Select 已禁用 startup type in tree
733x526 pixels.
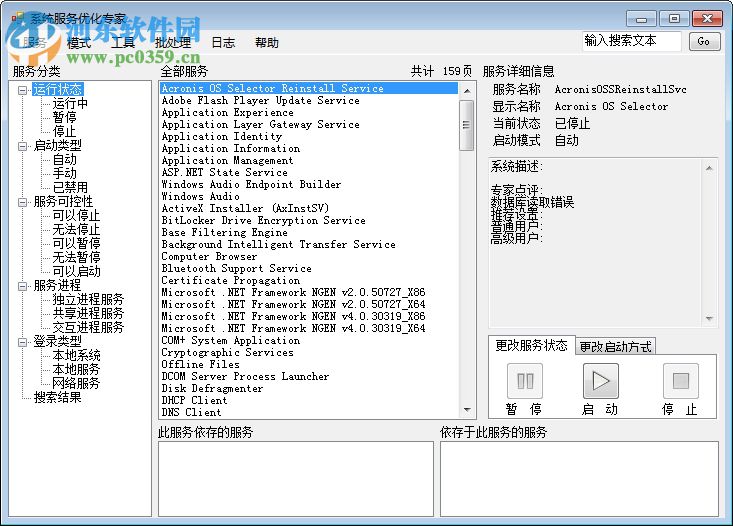tap(70, 187)
